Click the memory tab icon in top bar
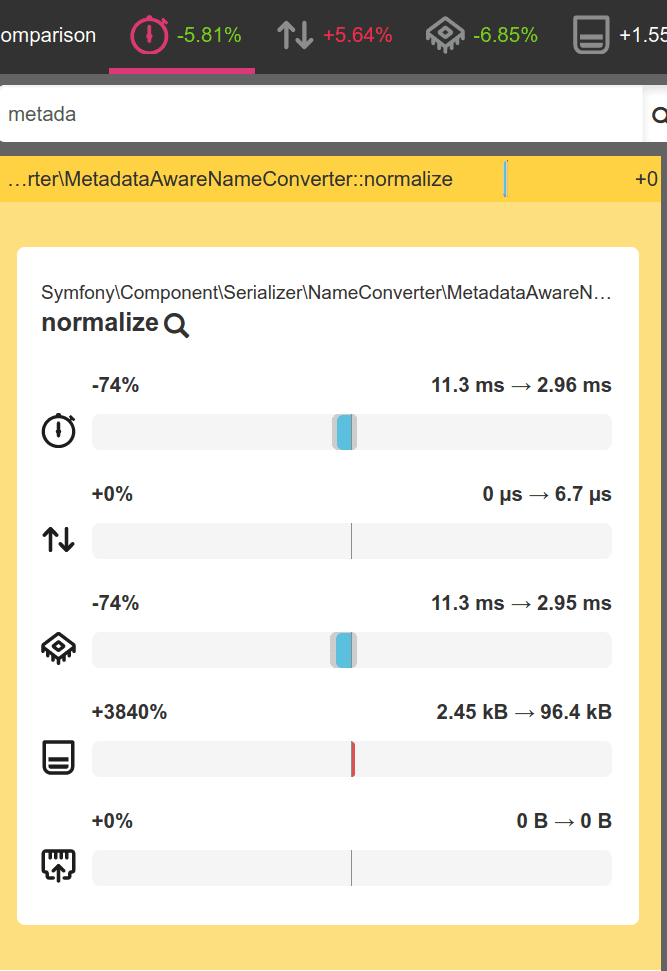The height and width of the screenshot is (971, 667). pos(591,36)
